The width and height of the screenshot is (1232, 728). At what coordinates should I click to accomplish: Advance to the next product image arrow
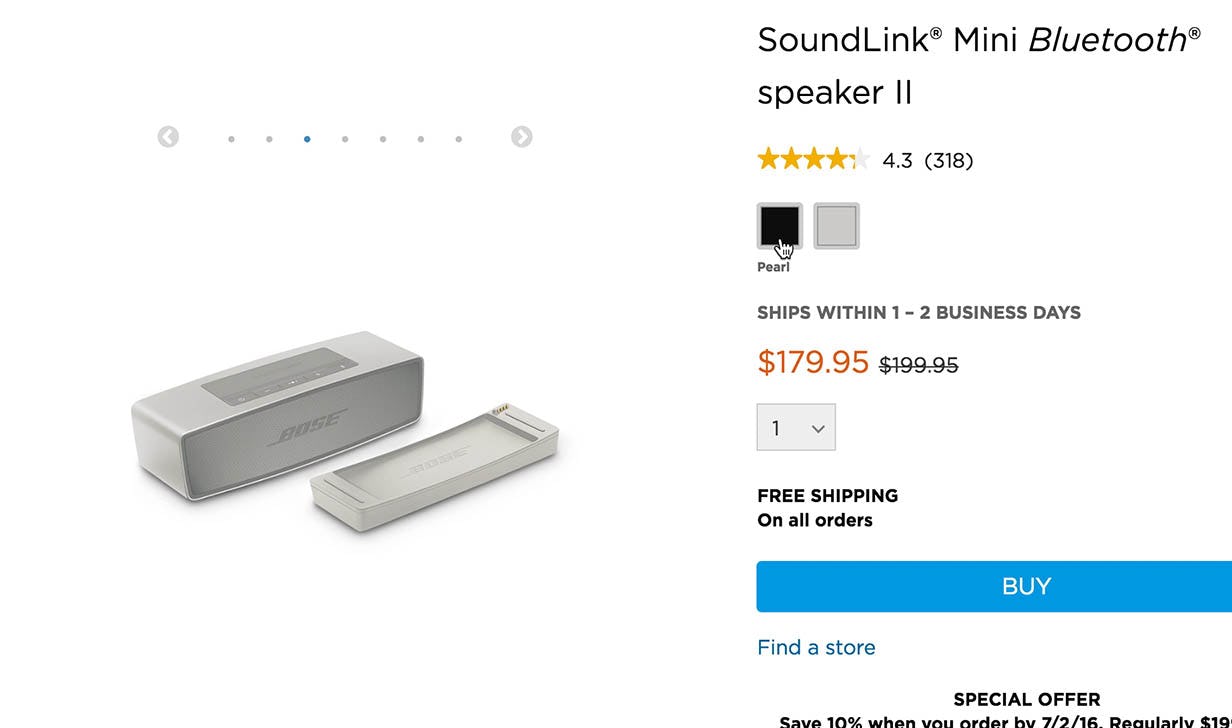[x=522, y=137]
